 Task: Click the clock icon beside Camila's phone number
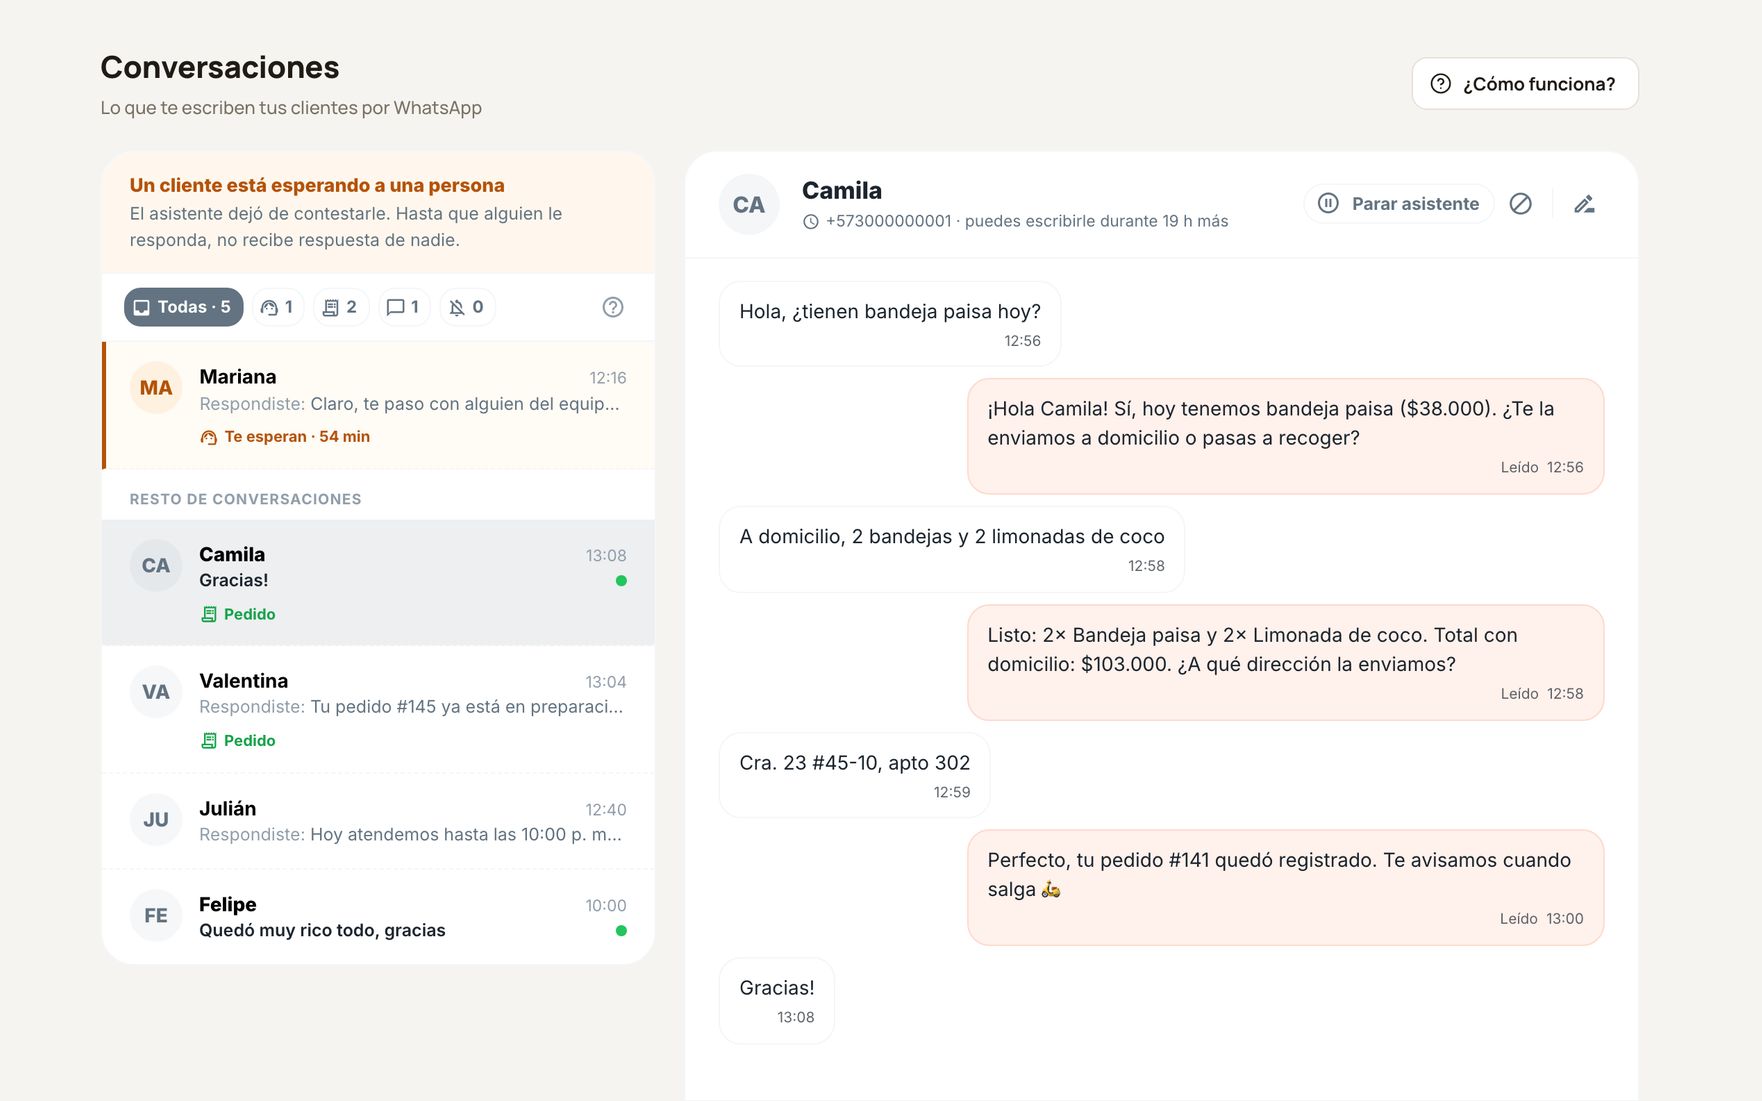click(811, 222)
